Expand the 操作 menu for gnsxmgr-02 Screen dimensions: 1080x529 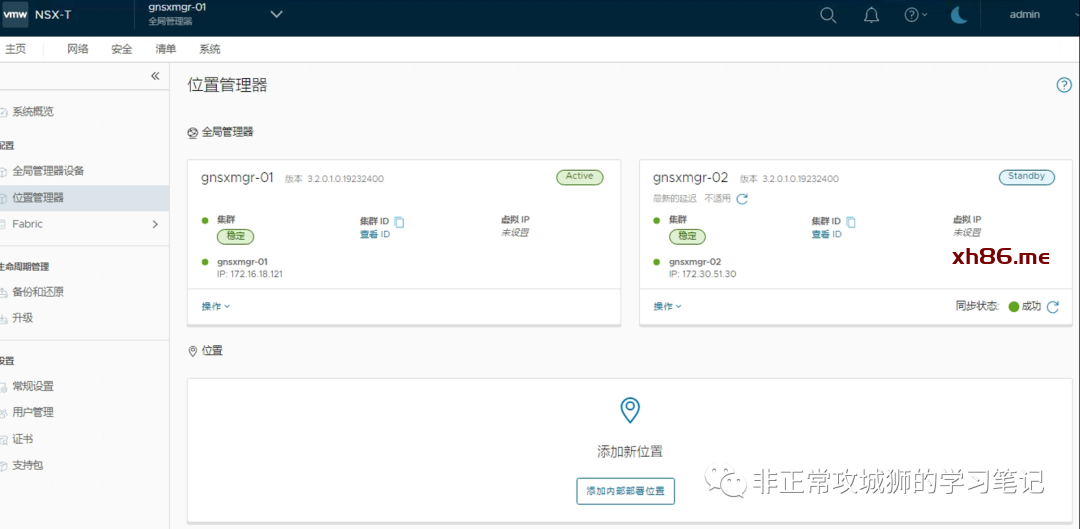click(667, 306)
